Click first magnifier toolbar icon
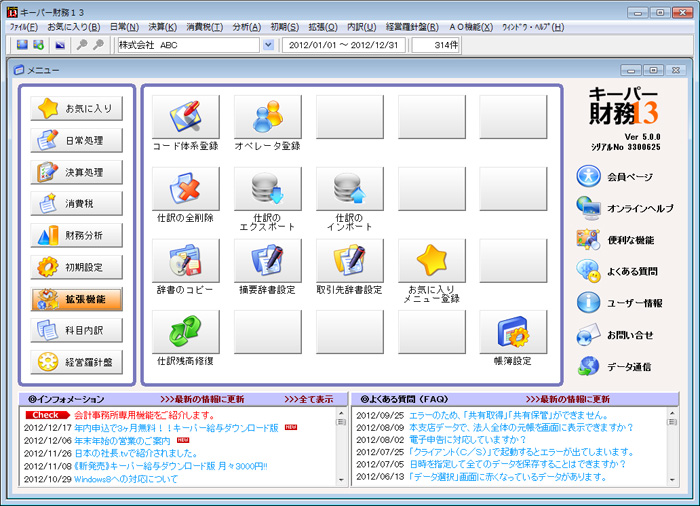Screen dimensions: 700x506 click(82, 45)
